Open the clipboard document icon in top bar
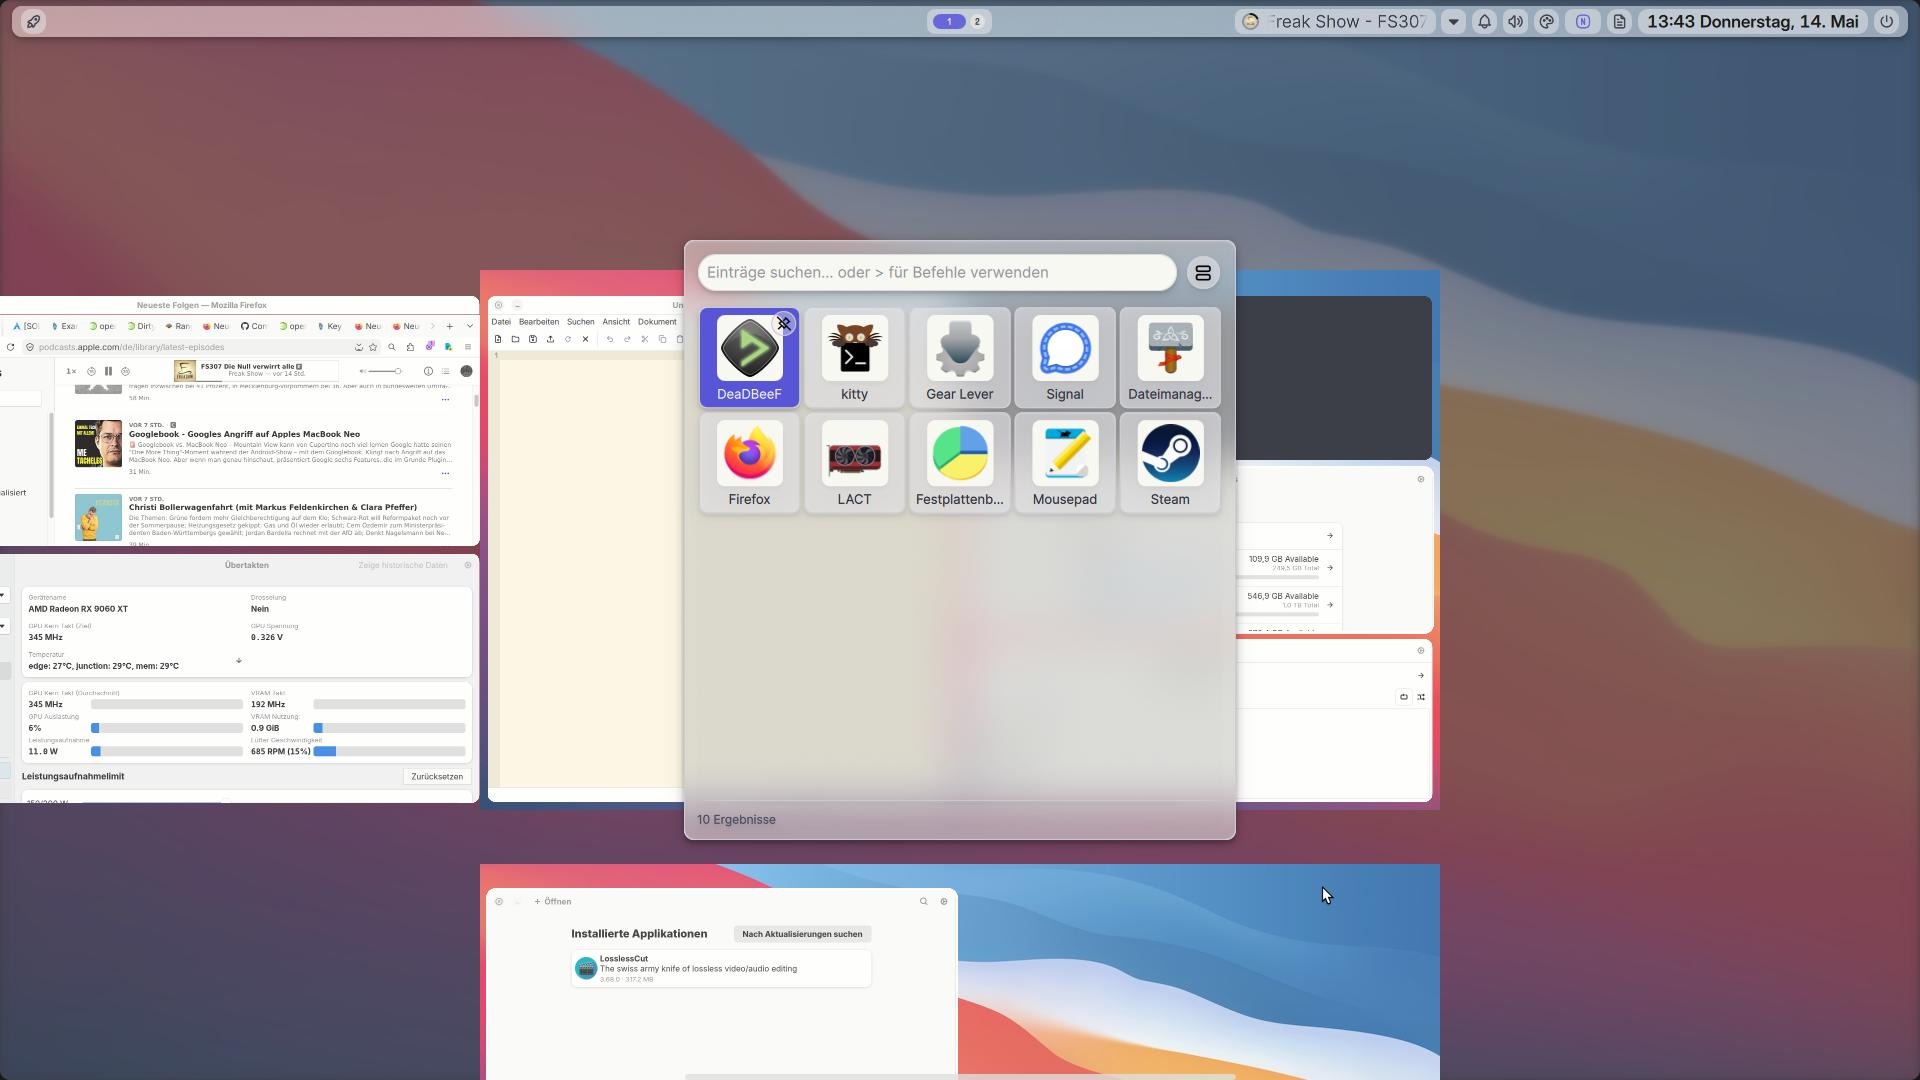The image size is (1920, 1080). coord(1619,21)
